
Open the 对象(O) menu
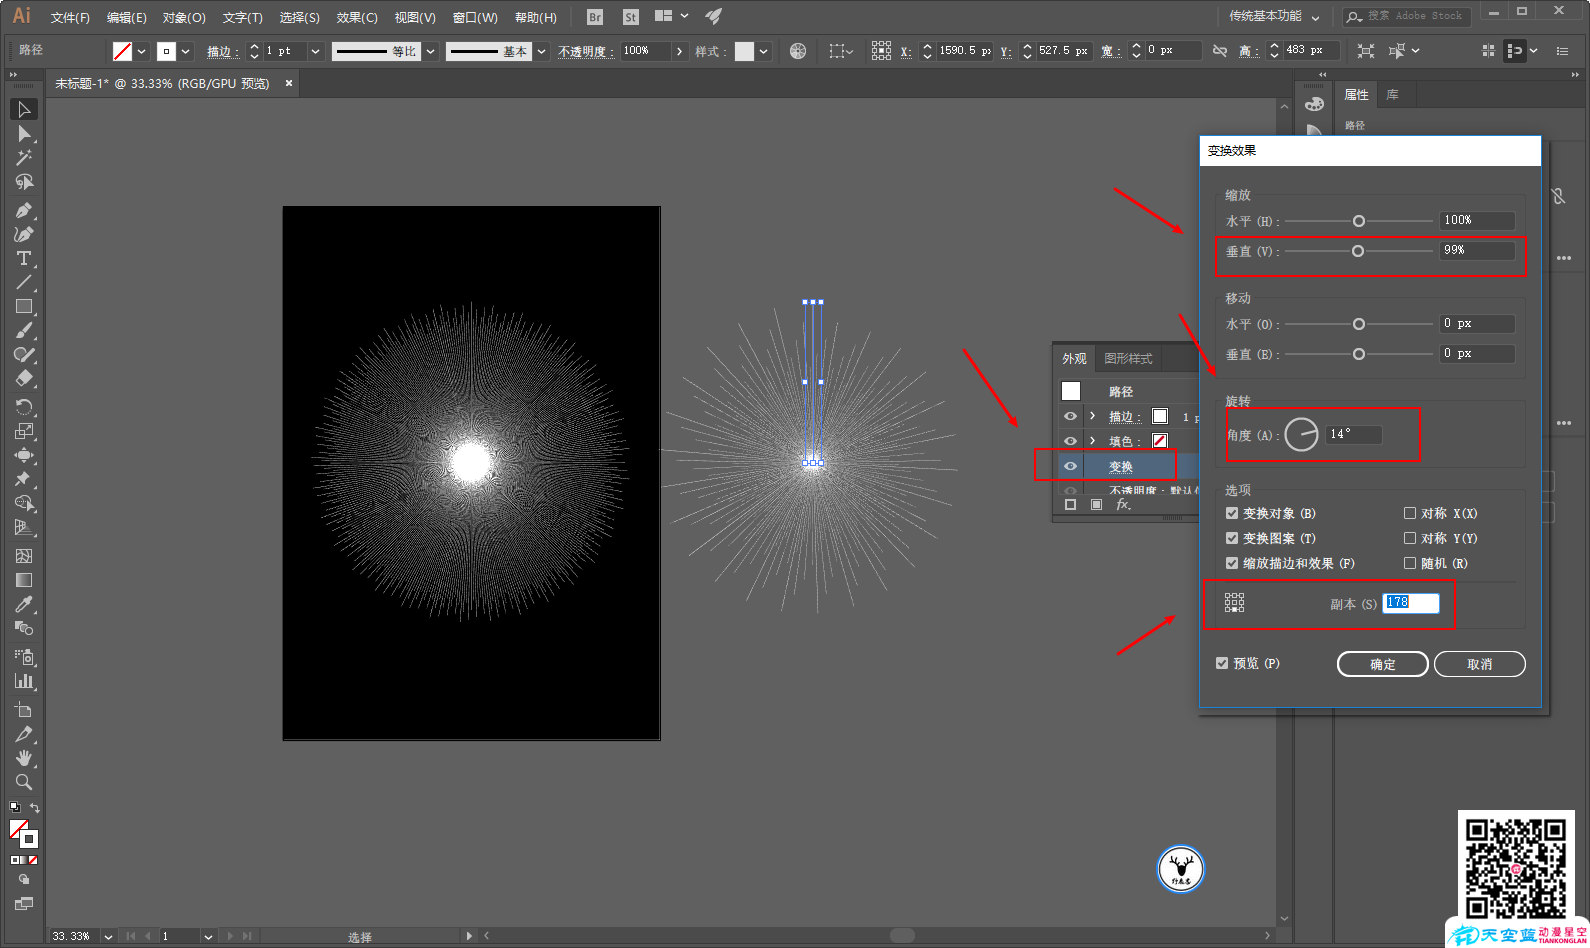[184, 17]
